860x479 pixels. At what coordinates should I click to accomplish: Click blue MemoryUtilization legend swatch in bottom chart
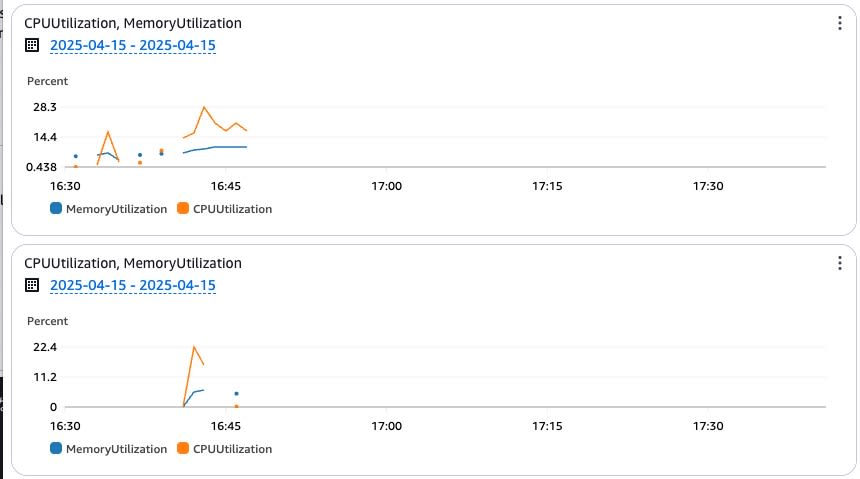[x=56, y=448]
